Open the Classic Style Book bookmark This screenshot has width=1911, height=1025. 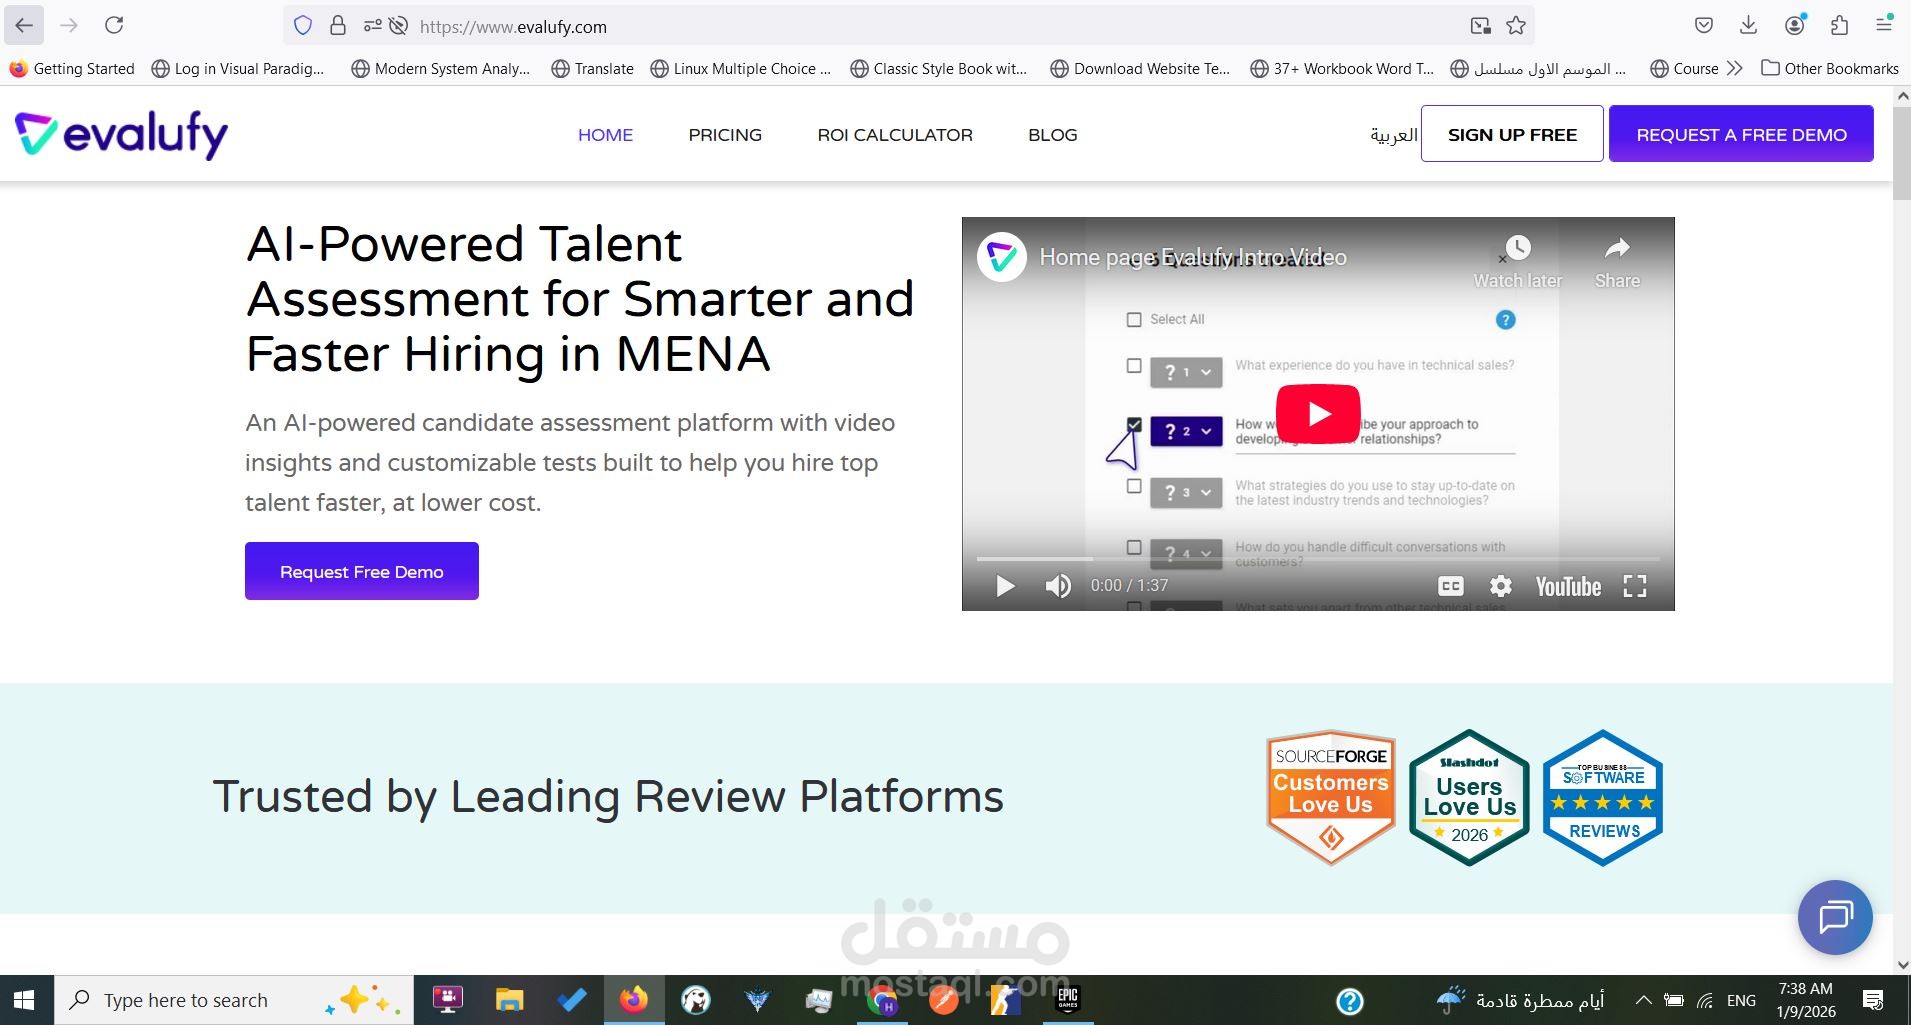[x=939, y=68]
